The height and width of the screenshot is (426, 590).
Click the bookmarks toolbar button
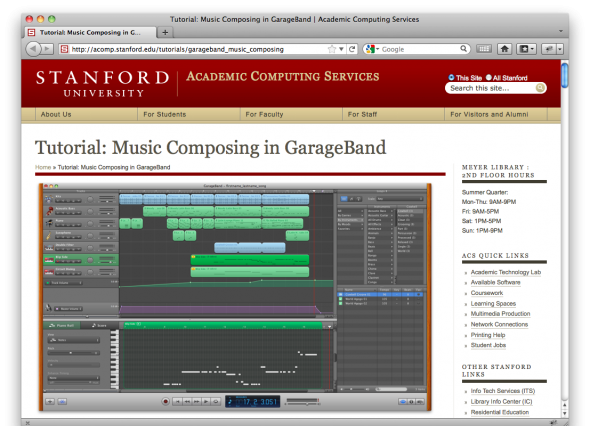(526, 49)
